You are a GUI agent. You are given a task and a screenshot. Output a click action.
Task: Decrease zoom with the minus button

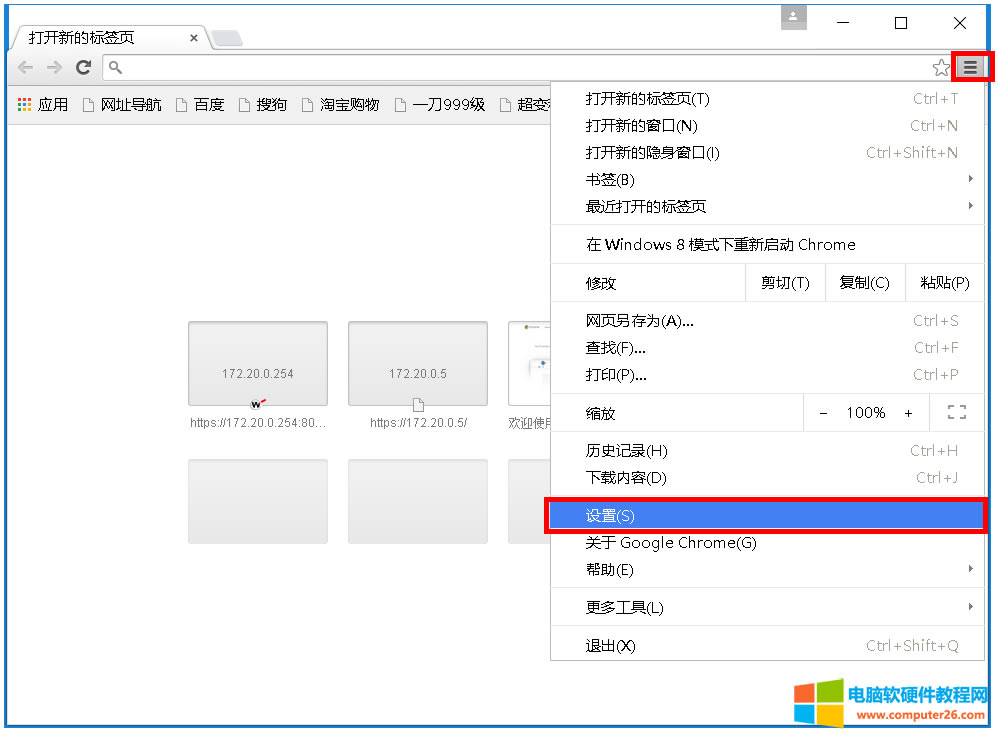coord(823,413)
